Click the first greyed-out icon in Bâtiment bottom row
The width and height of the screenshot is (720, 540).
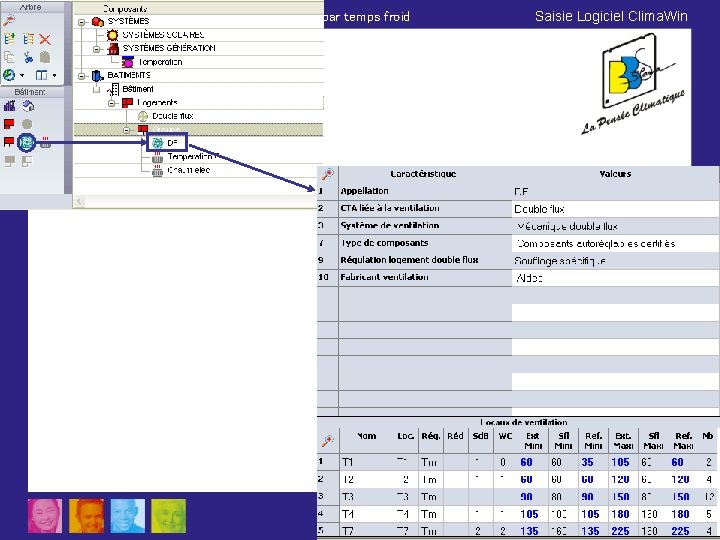coord(9,161)
